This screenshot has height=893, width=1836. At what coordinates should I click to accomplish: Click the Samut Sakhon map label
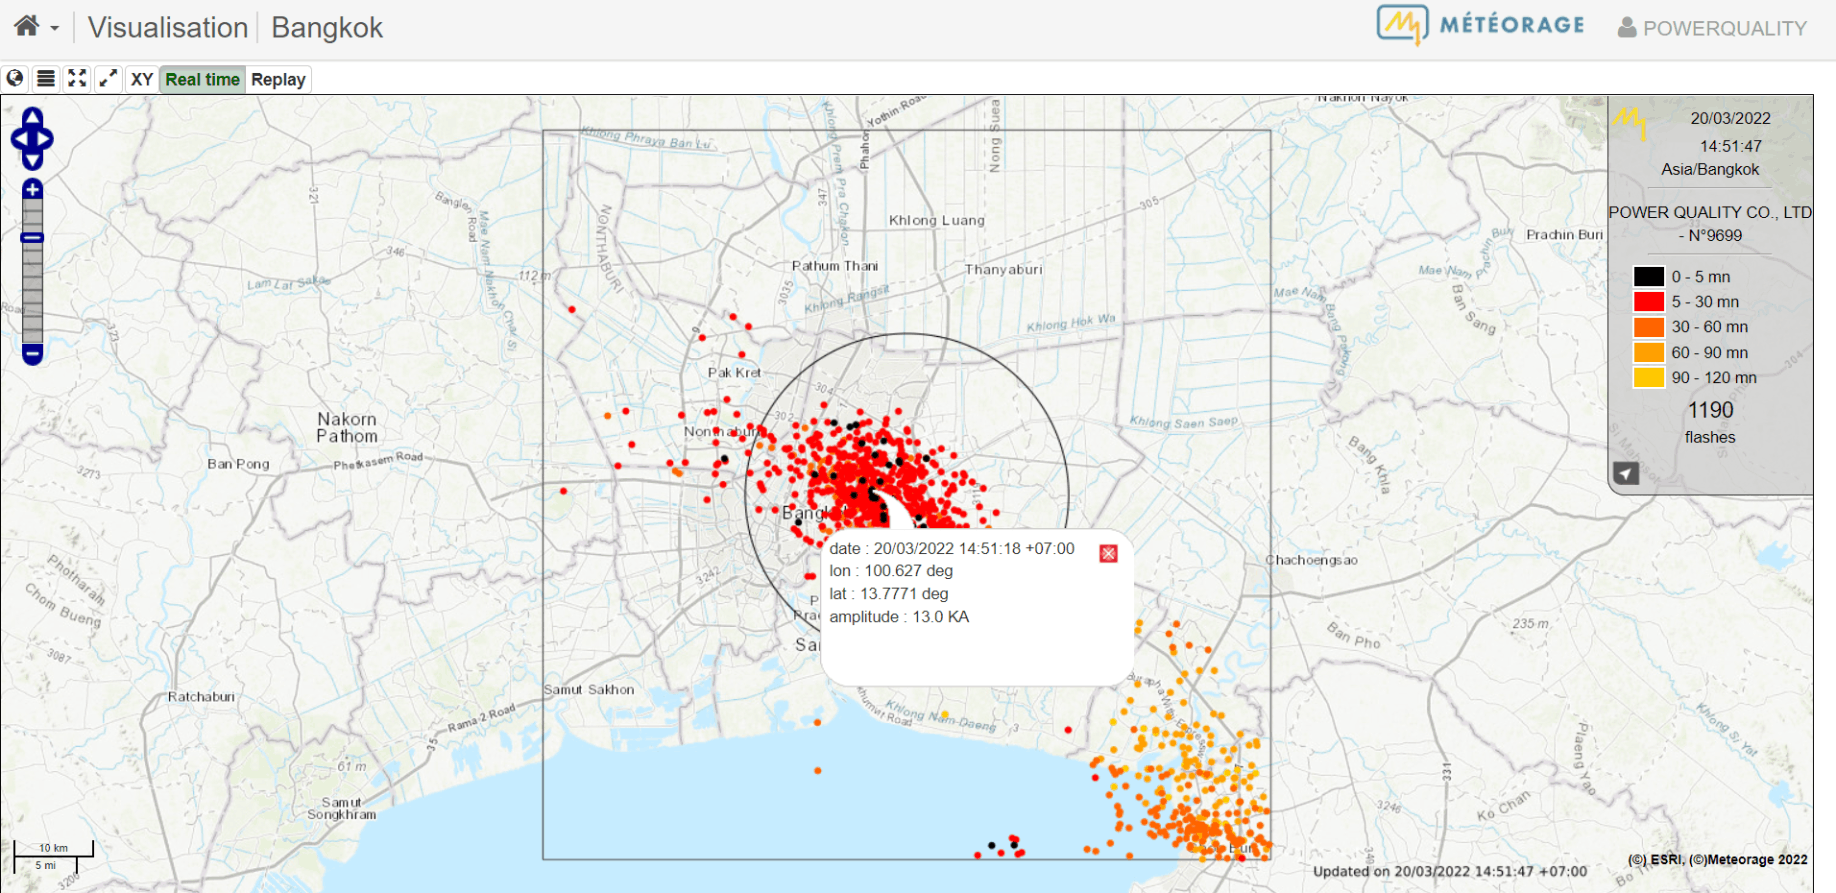[x=589, y=690]
